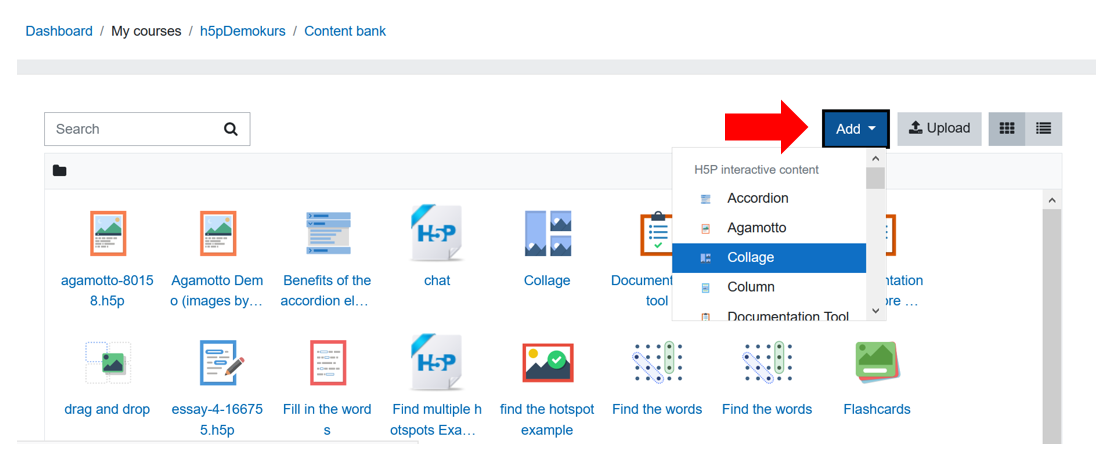Screen dimensions: 1096x468
Task: Open the Flashcards content icon
Action: coord(877,362)
